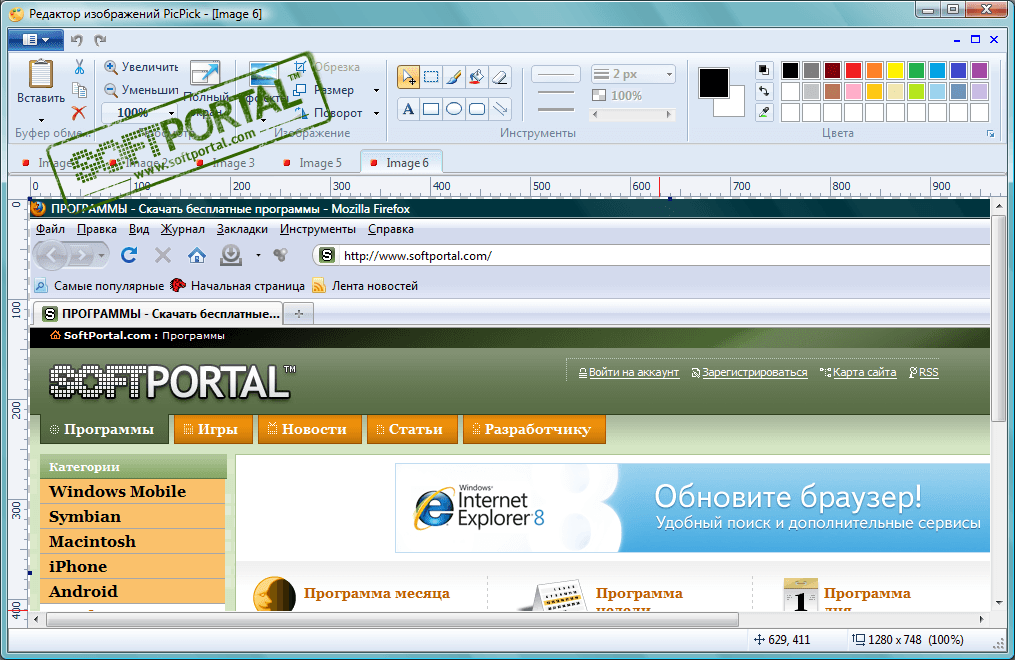This screenshot has width=1015, height=660.
Task: Select the eyedropper color picker
Action: (764, 113)
